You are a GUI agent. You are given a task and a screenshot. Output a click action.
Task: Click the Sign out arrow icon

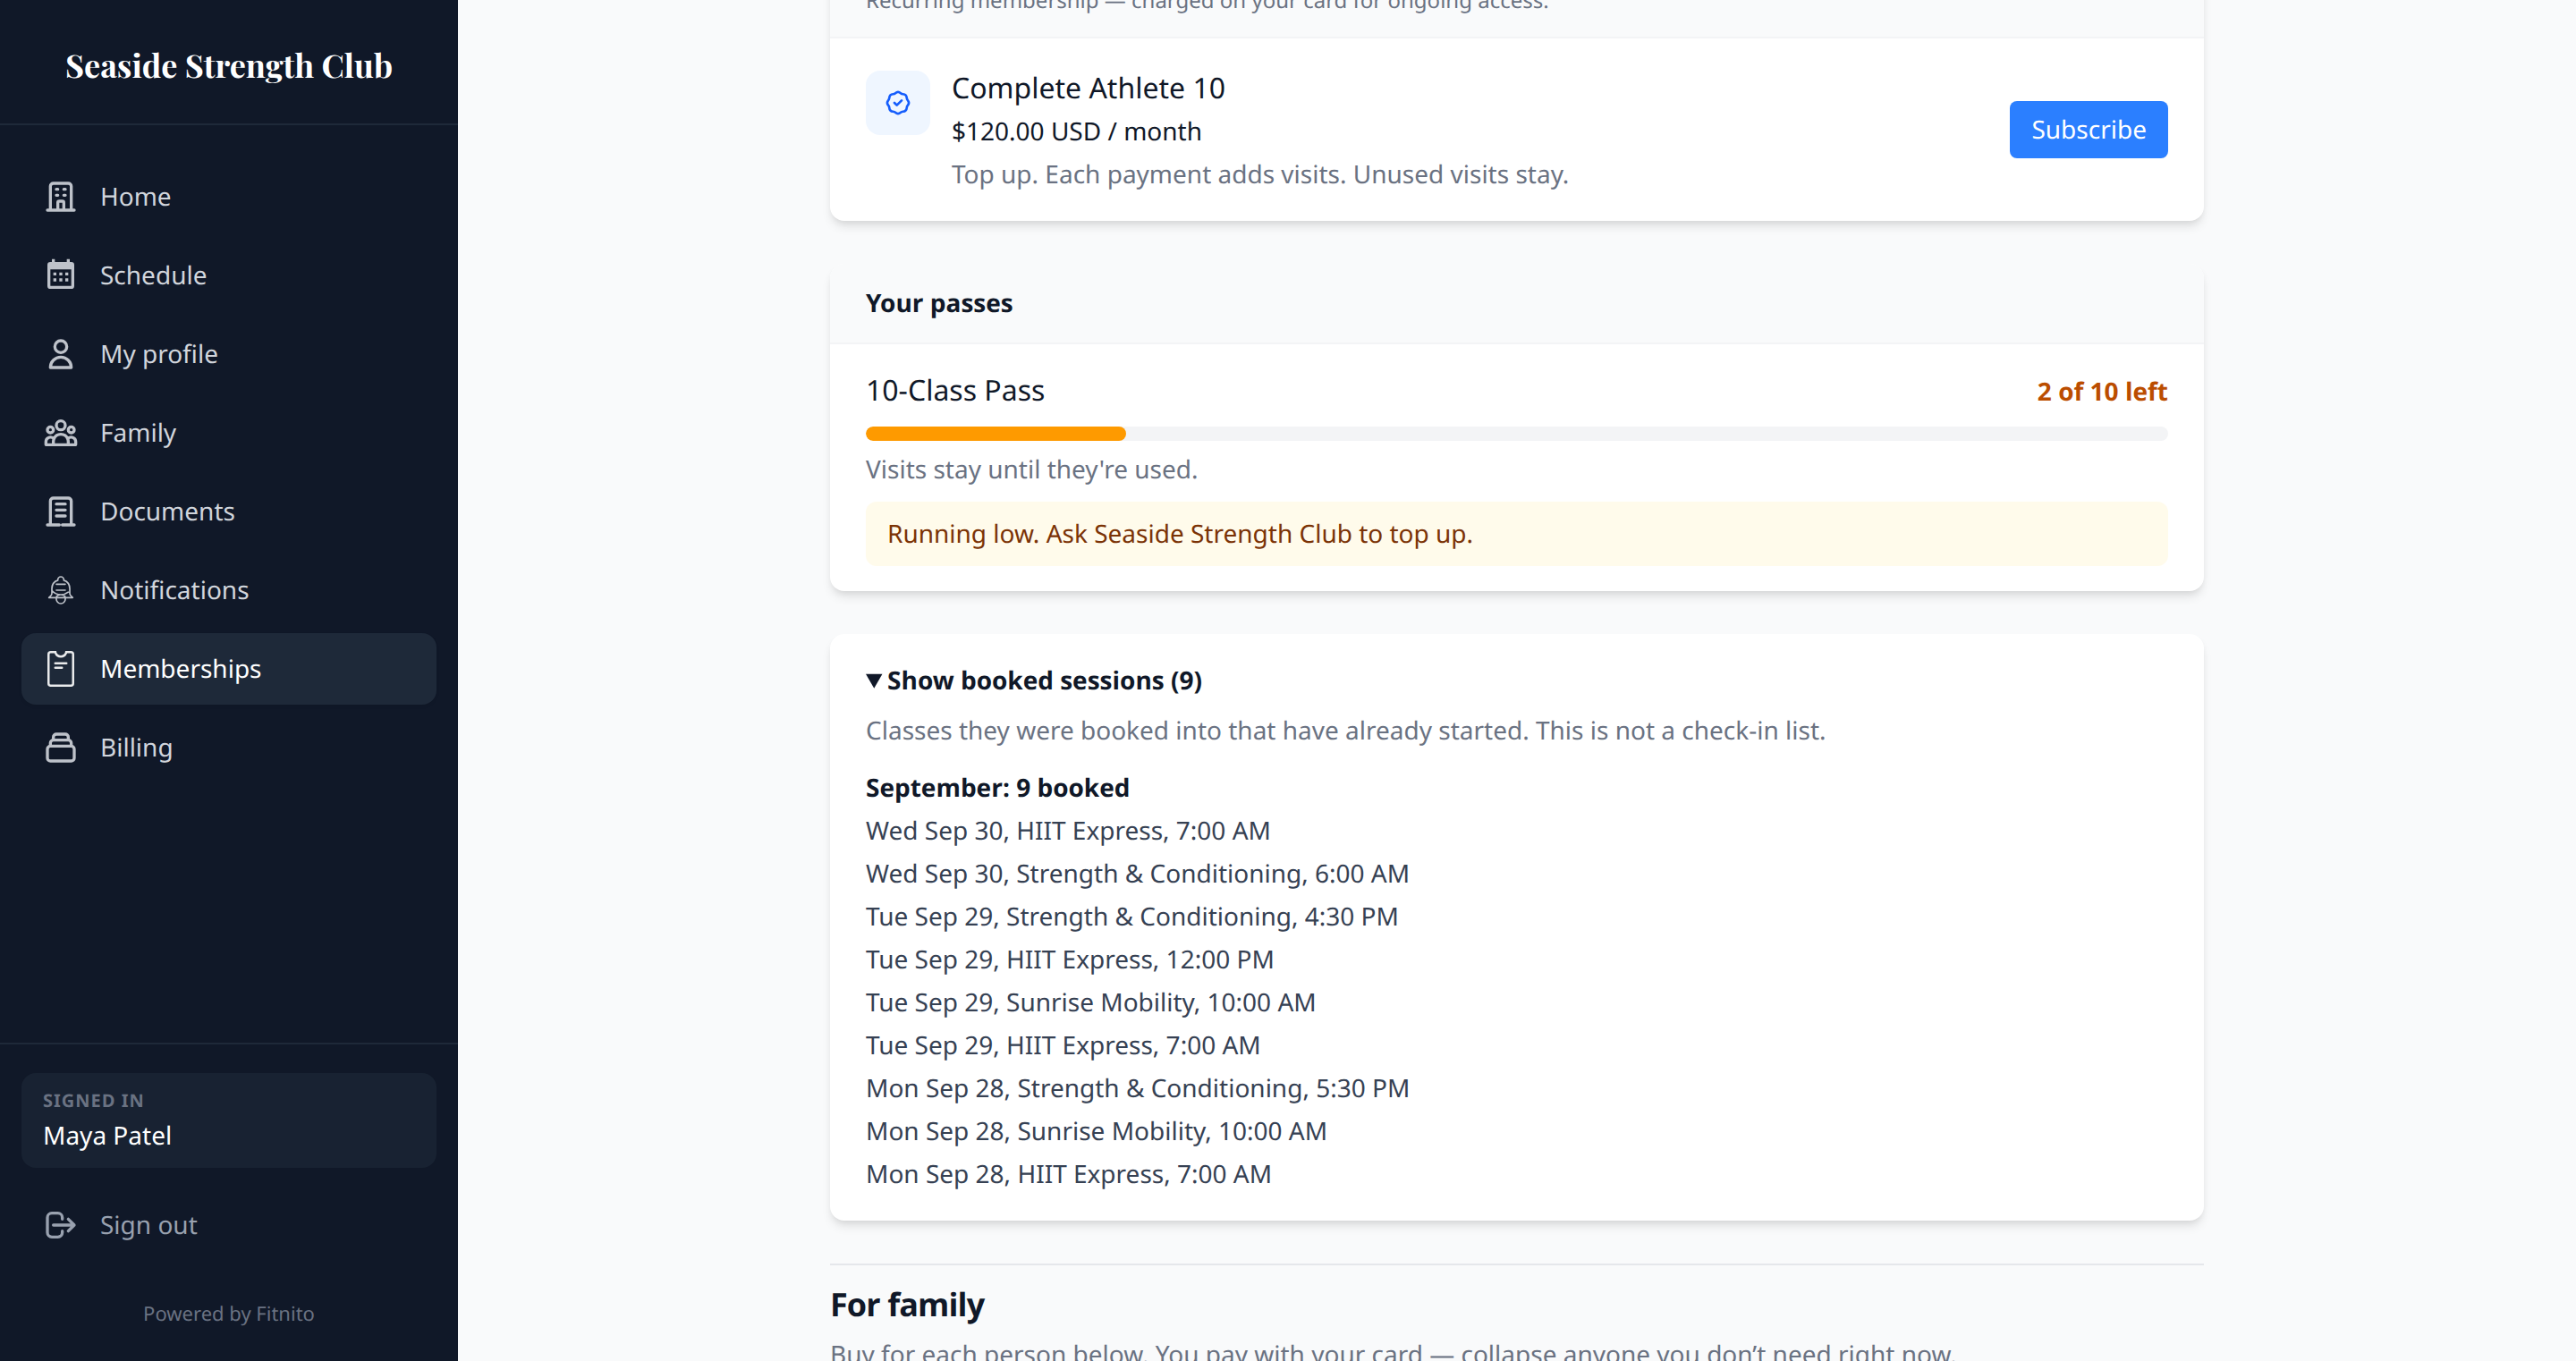[x=61, y=1225]
